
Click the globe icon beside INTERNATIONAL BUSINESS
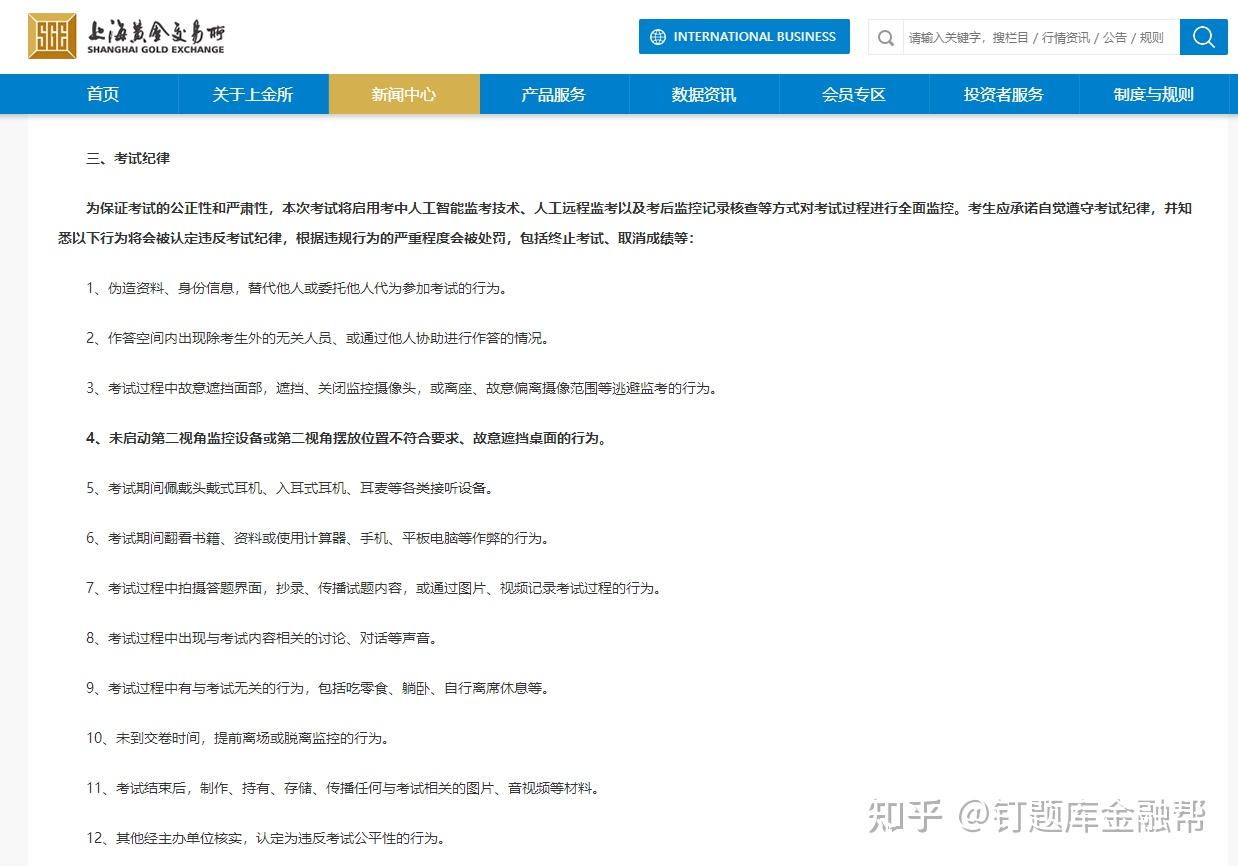659,36
